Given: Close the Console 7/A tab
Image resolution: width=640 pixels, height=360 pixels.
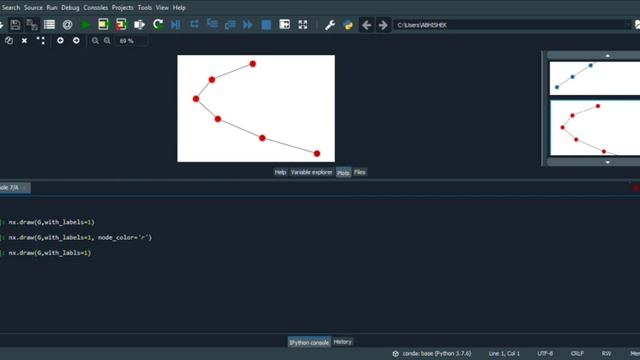Looking at the screenshot, I should pyautogui.click(x=25, y=188).
